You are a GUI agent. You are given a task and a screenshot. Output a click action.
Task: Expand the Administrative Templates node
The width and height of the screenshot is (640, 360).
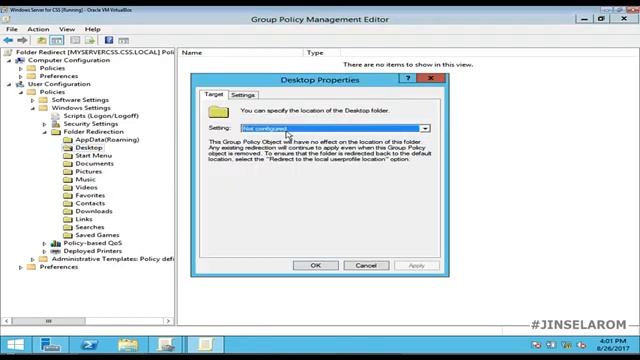tap(33, 259)
